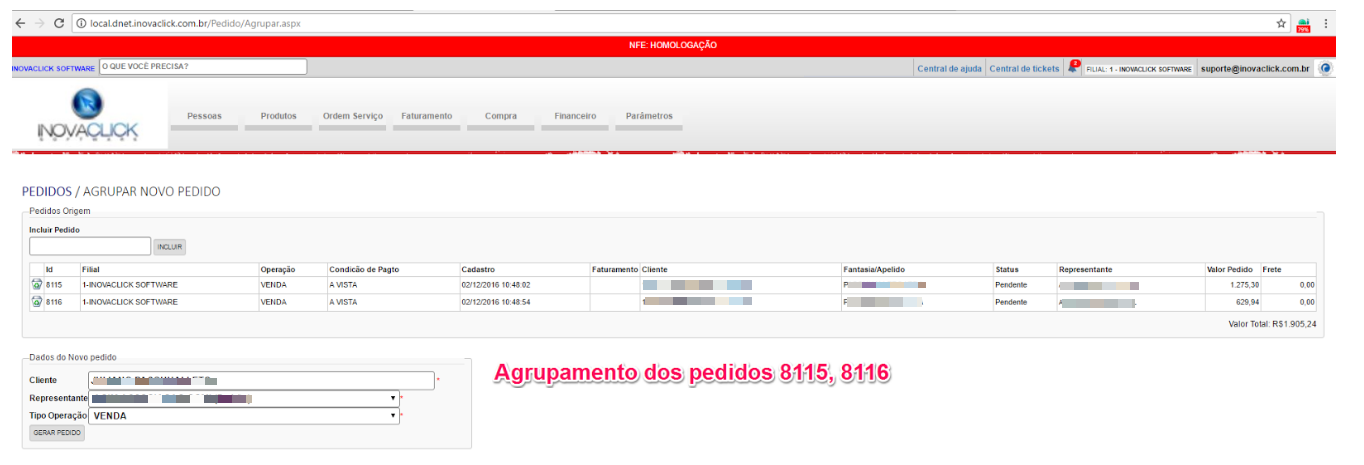Open the Financeiro menu
Viewport: 1364px width, 465px height.
click(575, 116)
